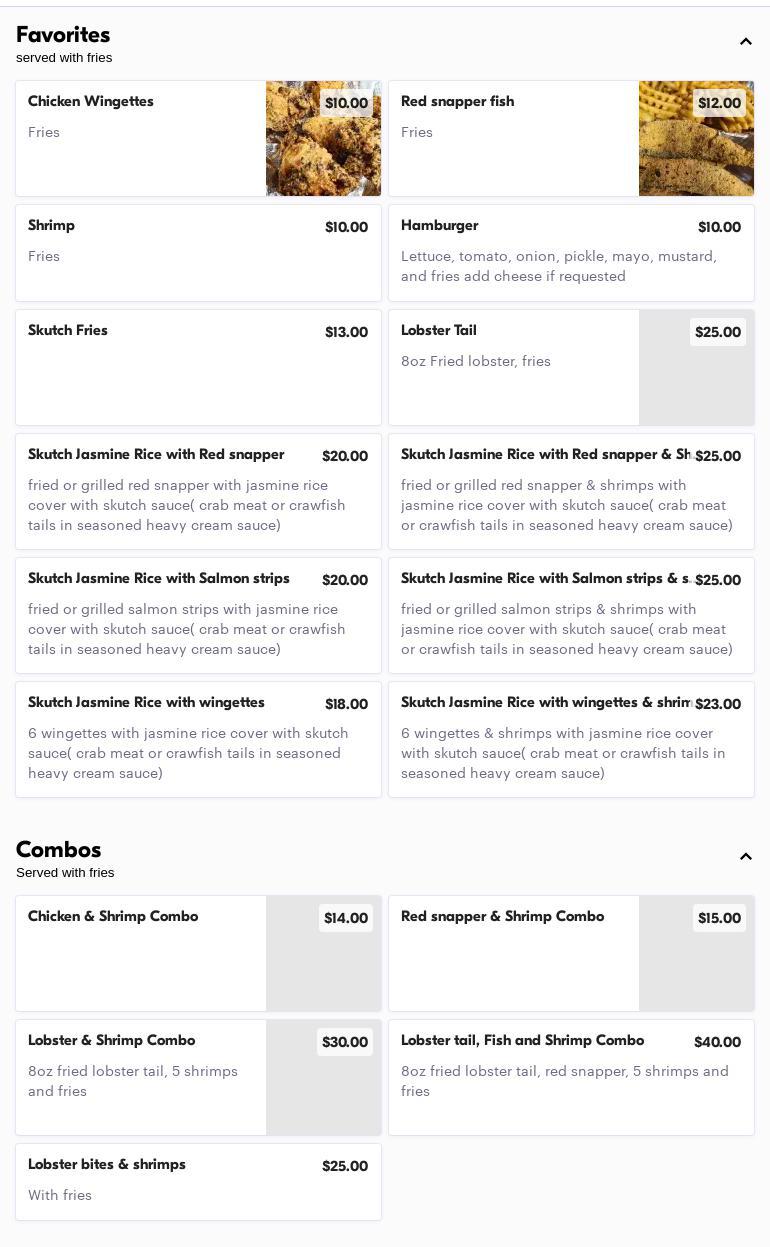Click the Favorites section heading
The height and width of the screenshot is (1247, 770).
click(63, 35)
